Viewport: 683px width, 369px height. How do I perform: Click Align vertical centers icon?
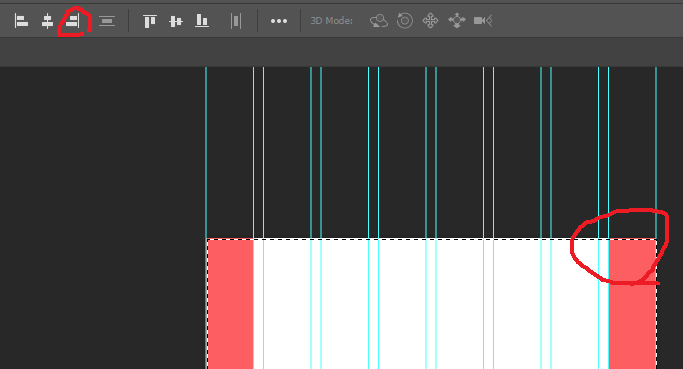click(176, 20)
